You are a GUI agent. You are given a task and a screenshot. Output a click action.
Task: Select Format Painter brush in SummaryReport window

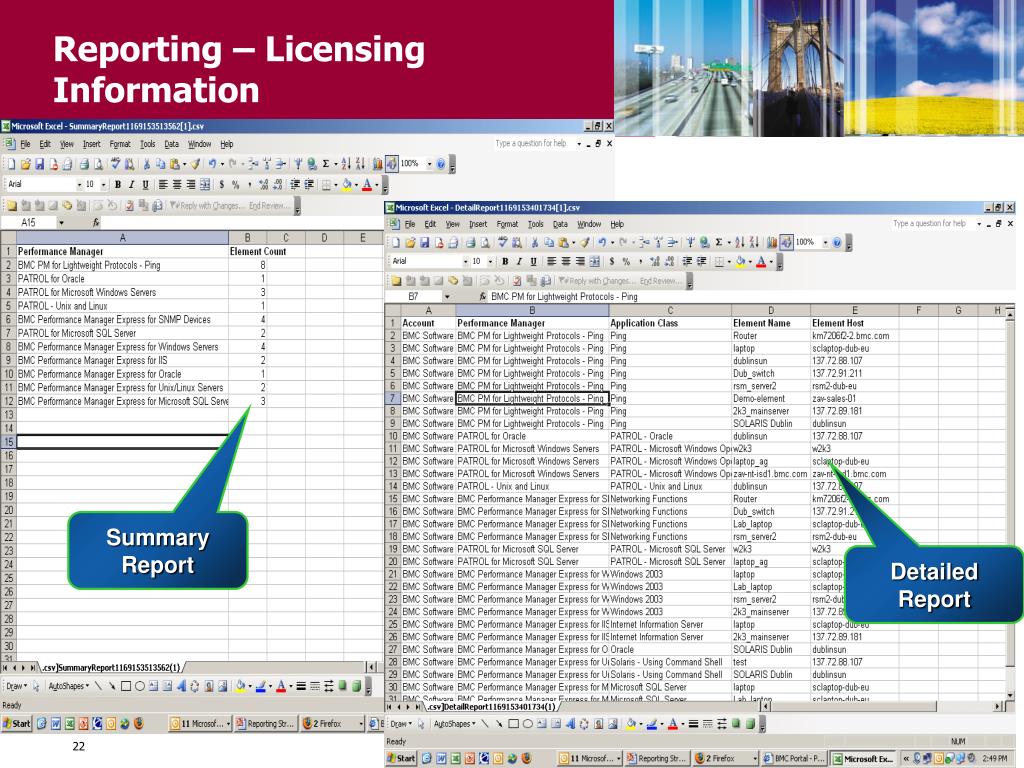click(x=195, y=164)
